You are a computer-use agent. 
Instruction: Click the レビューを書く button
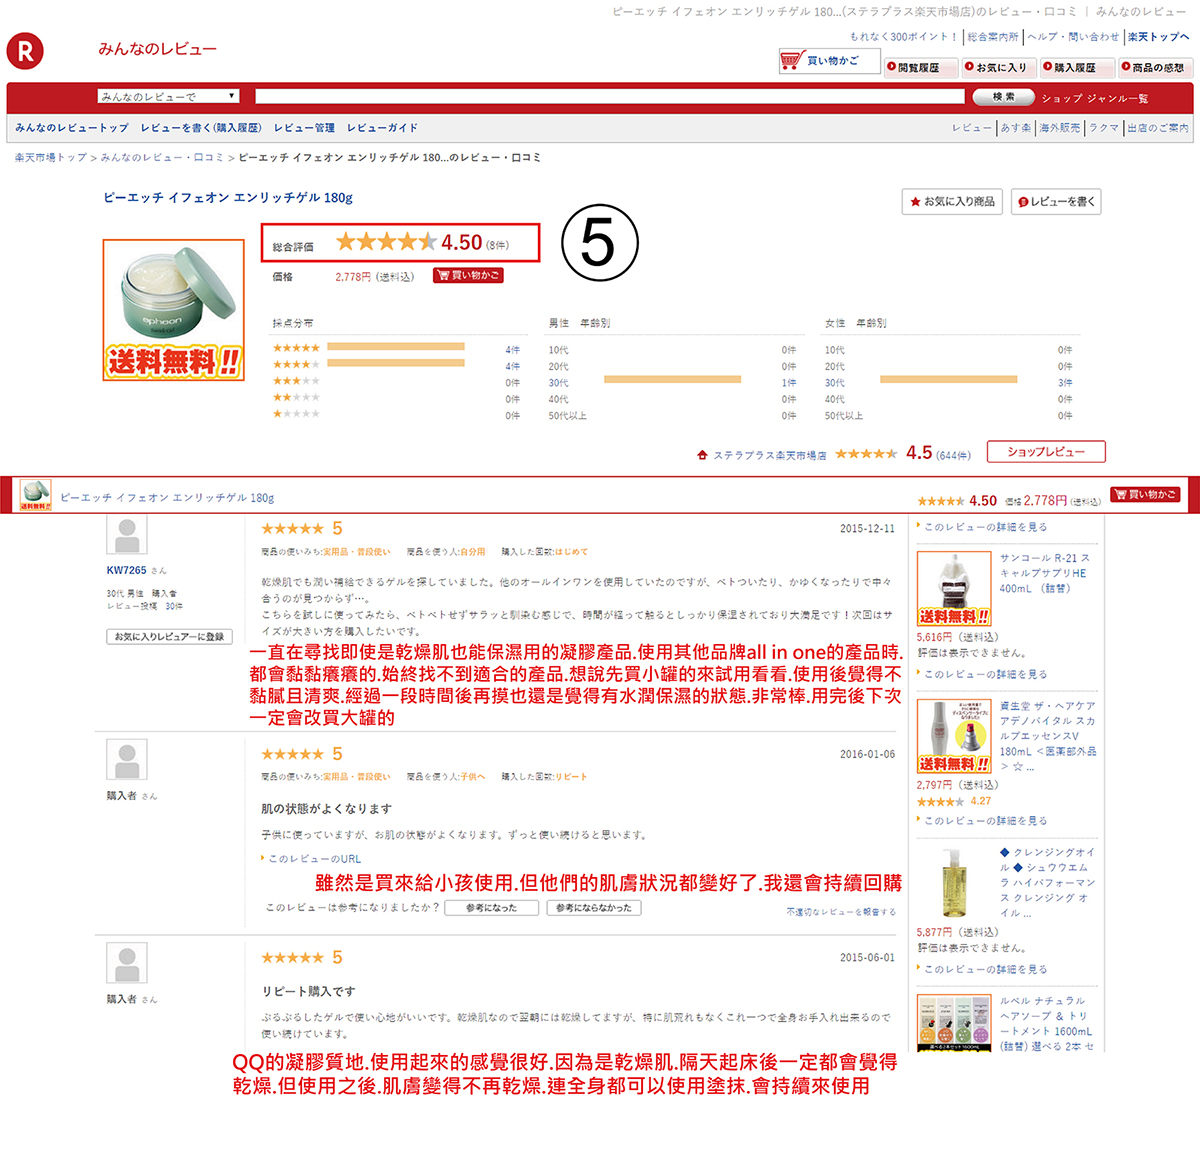[x=1056, y=202]
